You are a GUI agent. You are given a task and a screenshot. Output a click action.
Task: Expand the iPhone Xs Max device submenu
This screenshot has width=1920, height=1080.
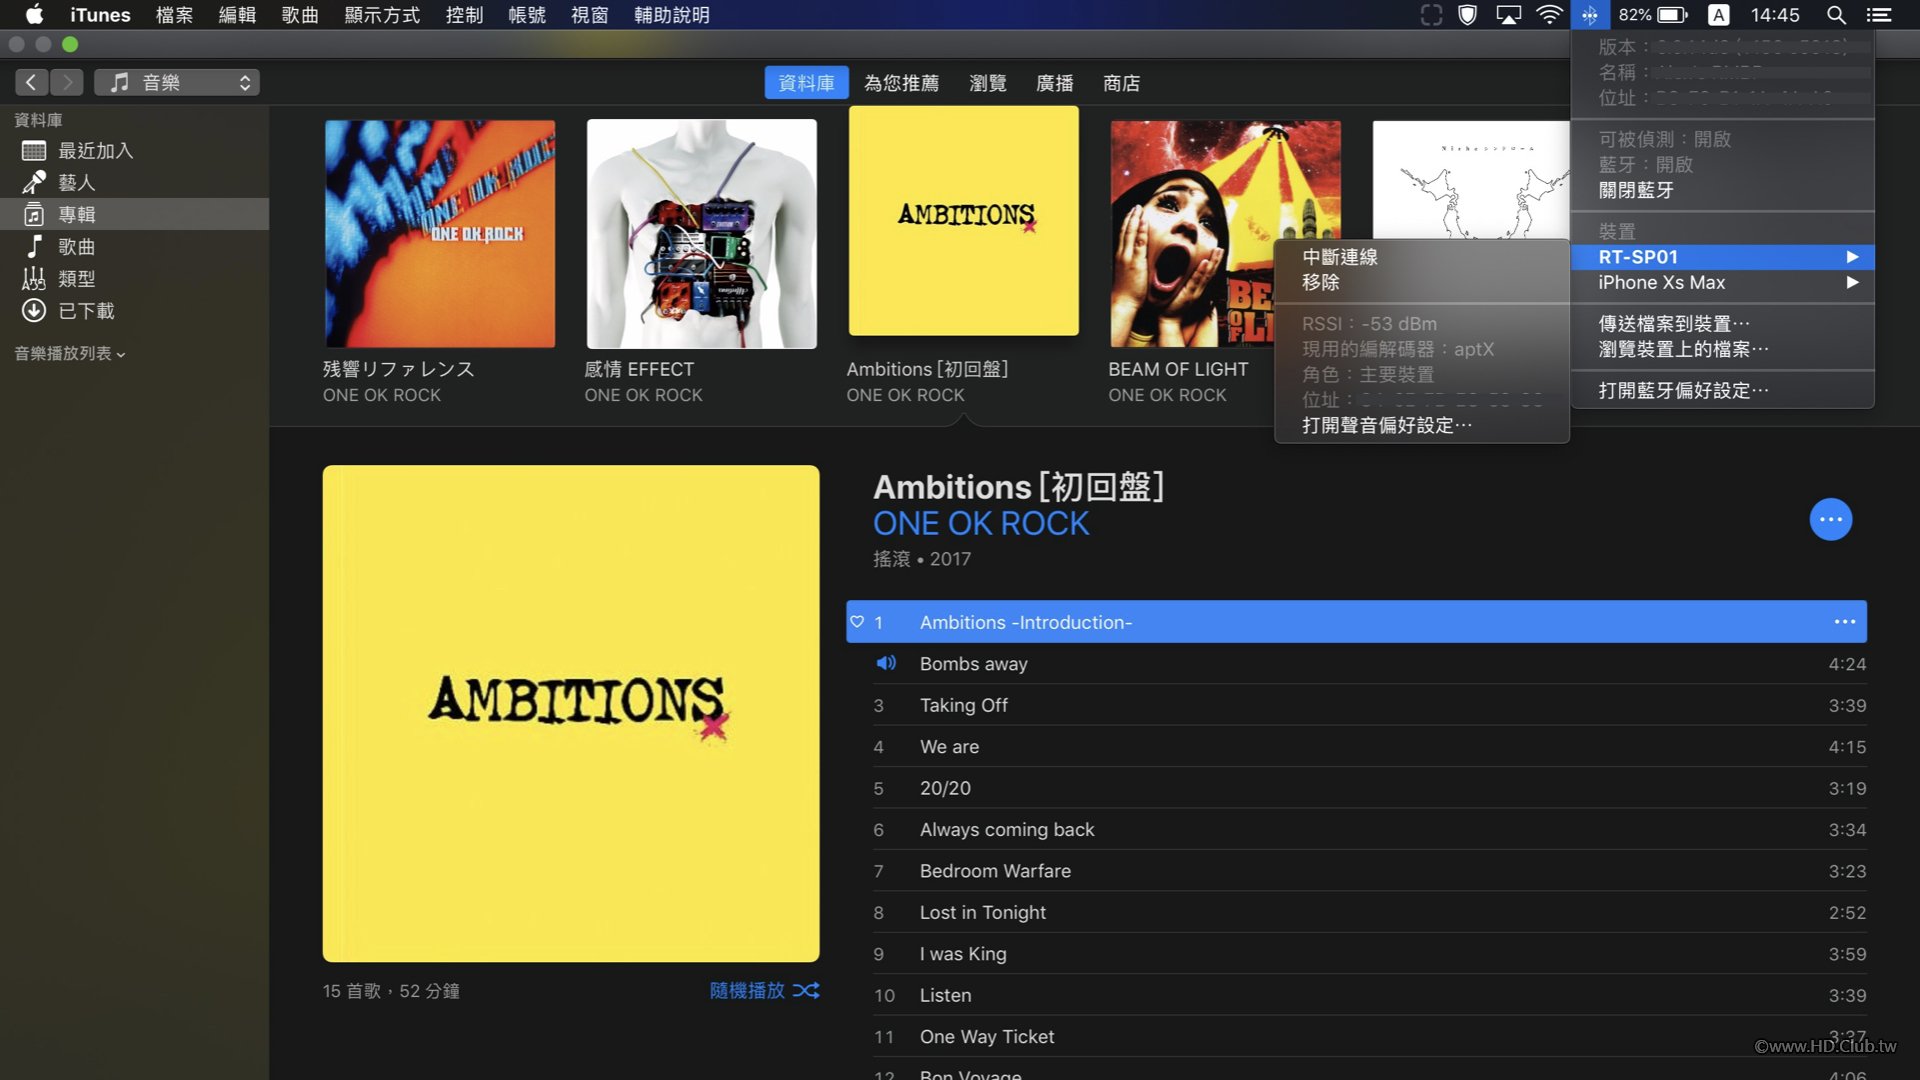click(1722, 283)
